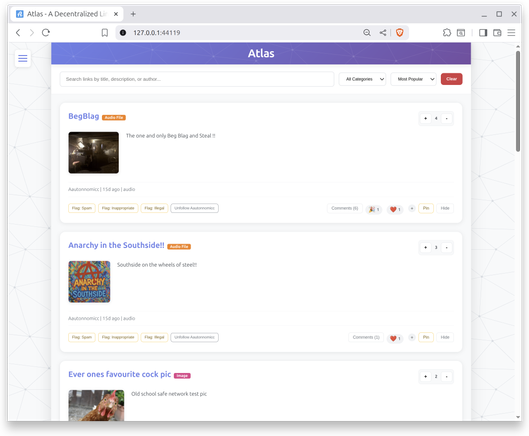Viewport: 529px width, 436px height.
Task: Expand the Most Popular sort dropdown
Action: coord(413,79)
